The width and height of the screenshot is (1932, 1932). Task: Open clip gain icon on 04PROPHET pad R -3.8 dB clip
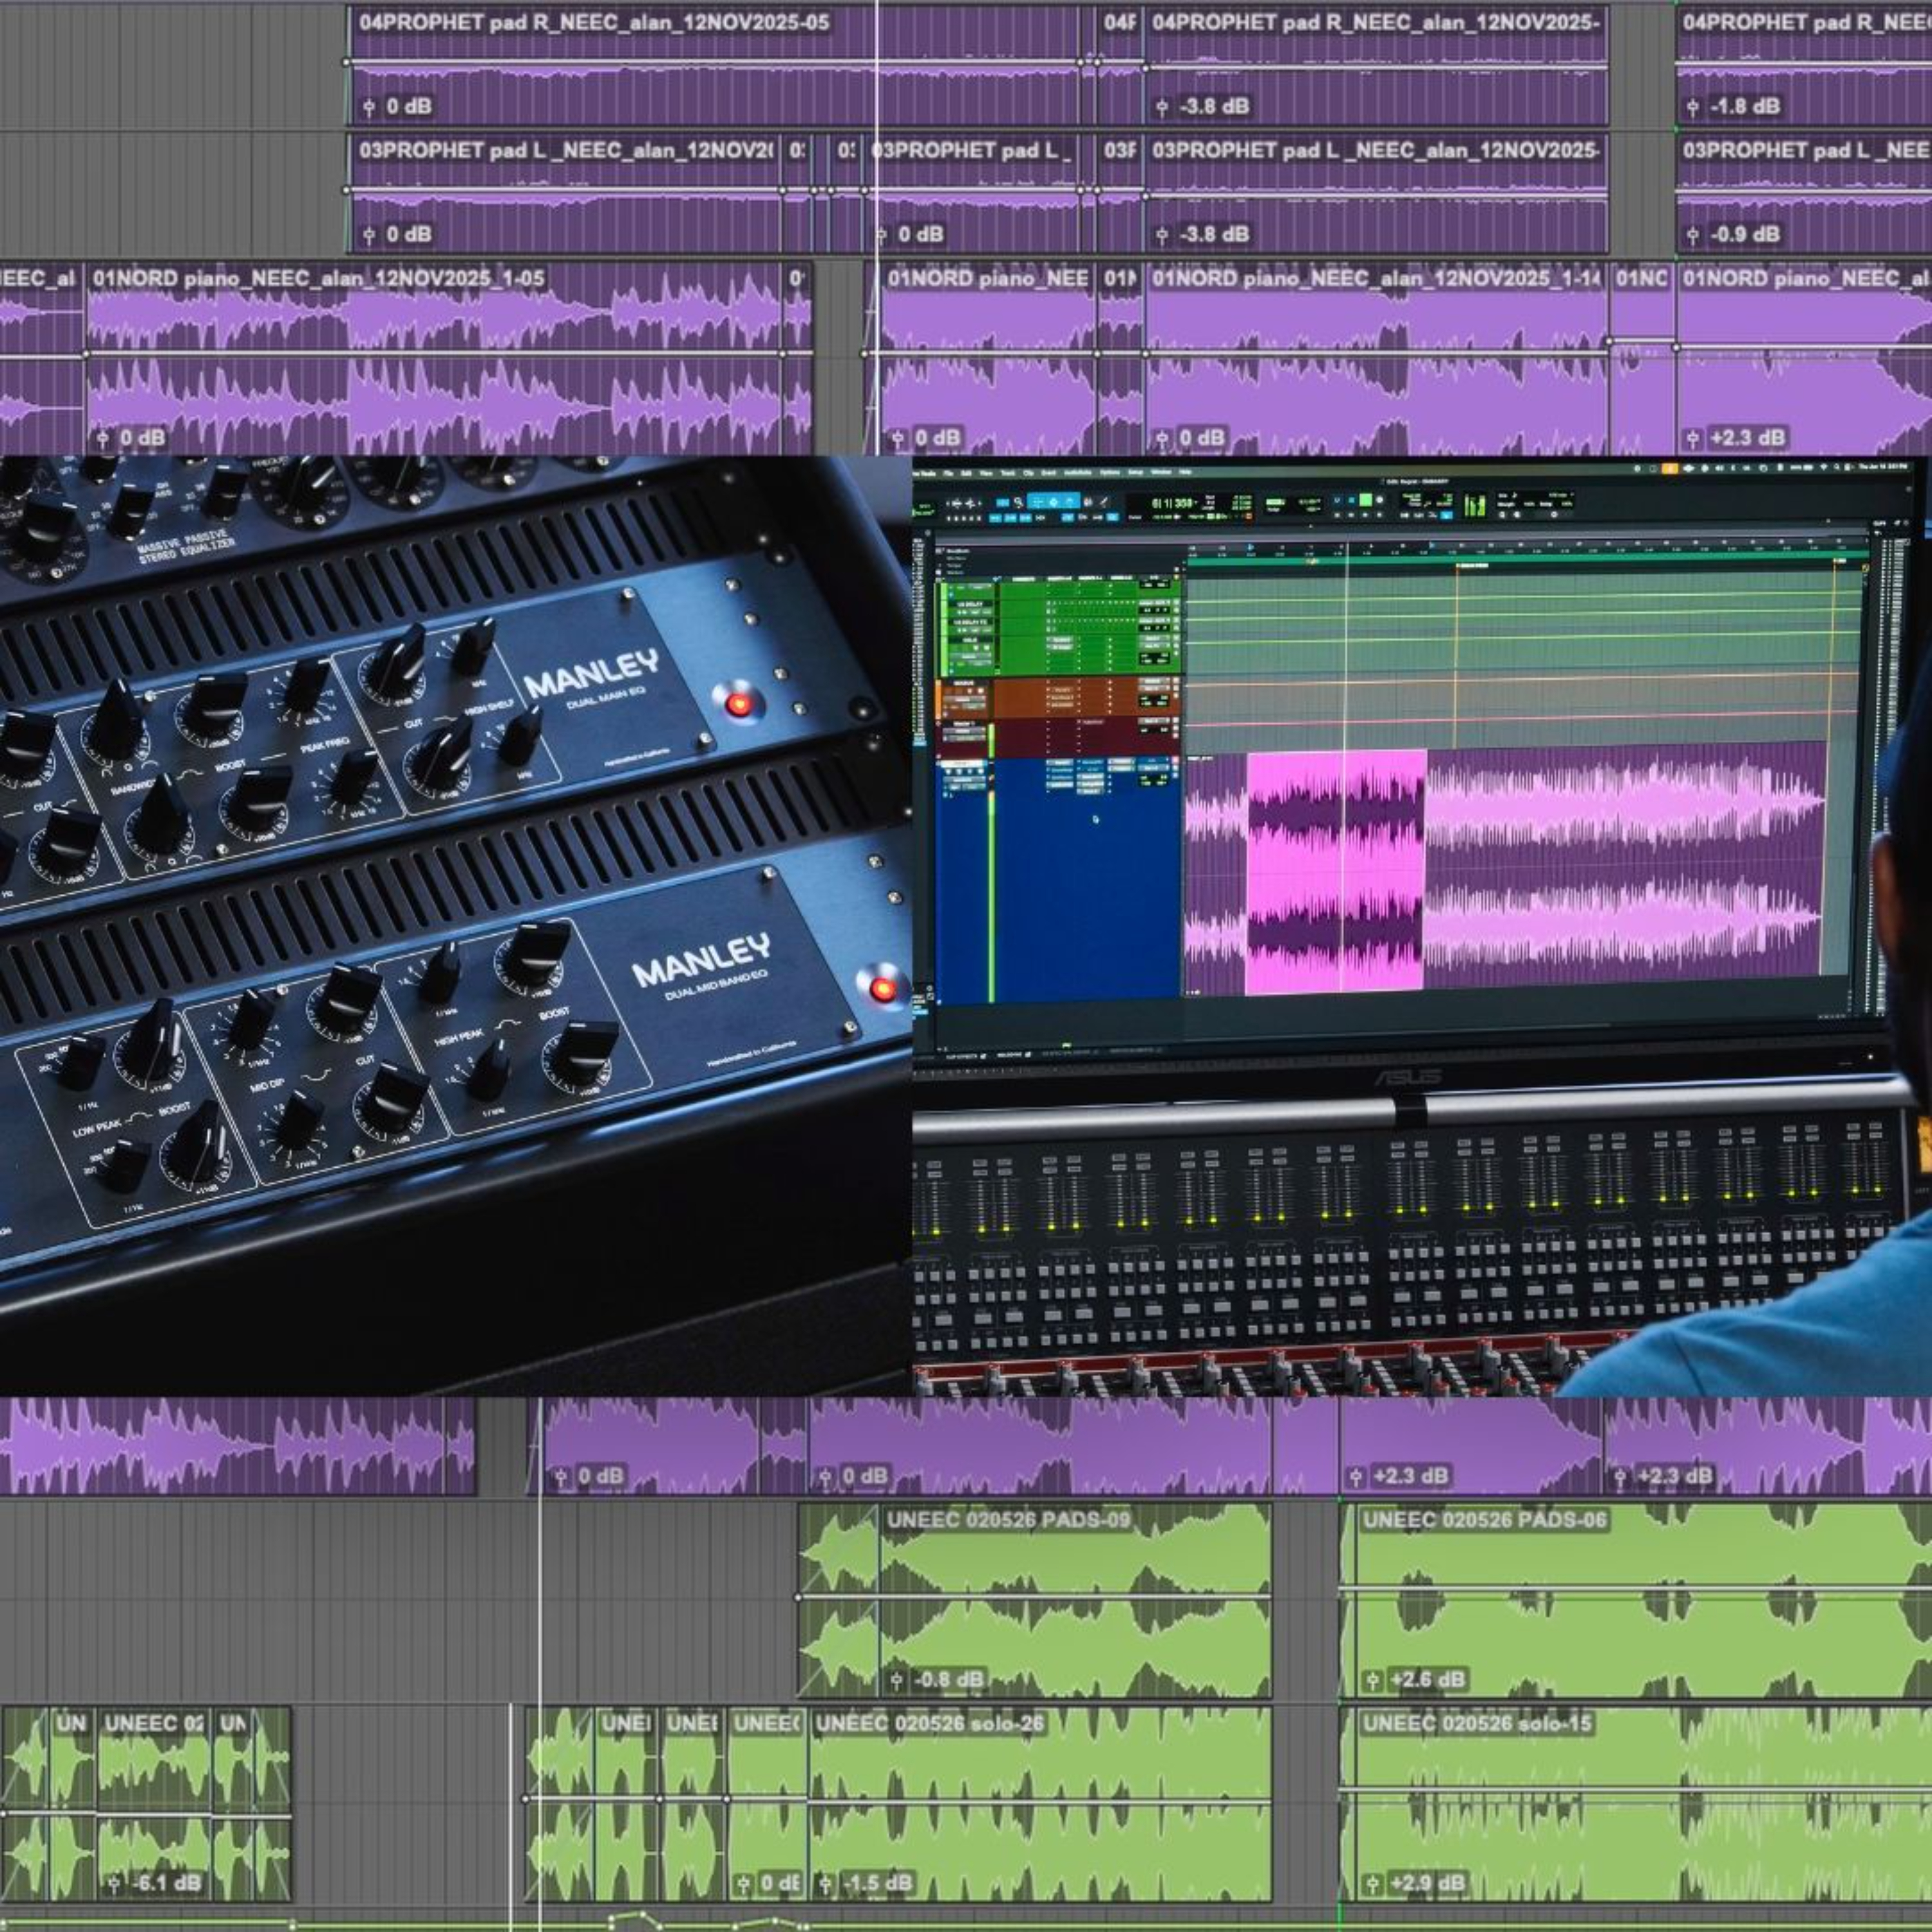[x=1162, y=107]
